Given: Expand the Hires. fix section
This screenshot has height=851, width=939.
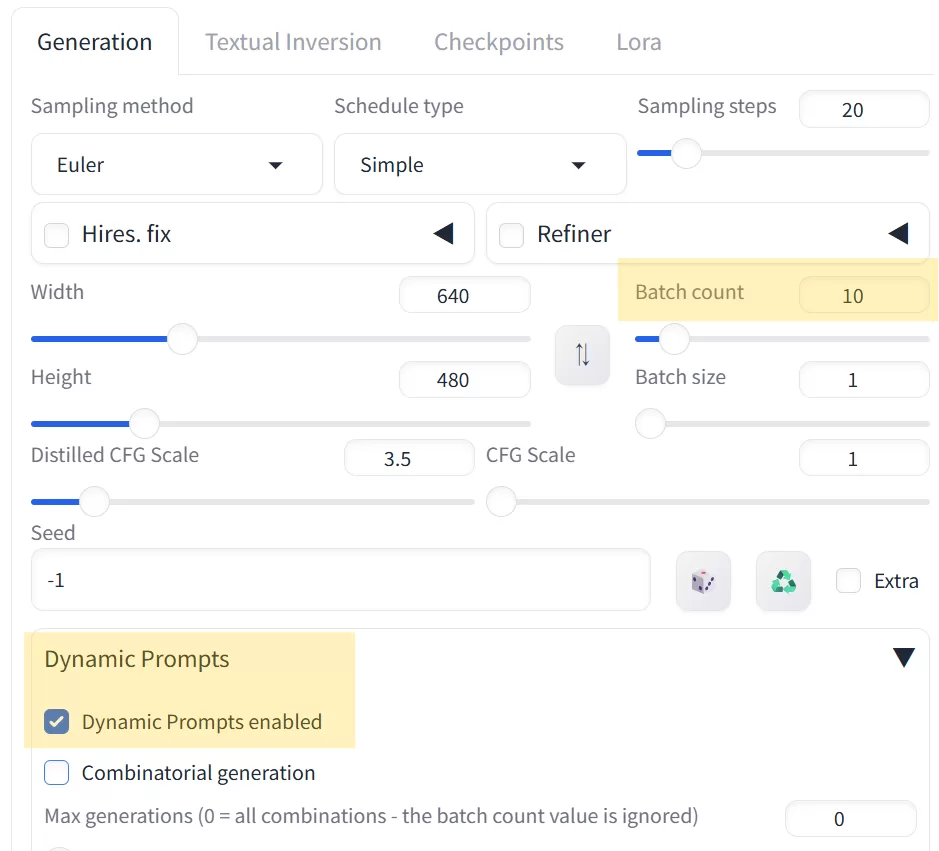Looking at the screenshot, I should 443,233.
